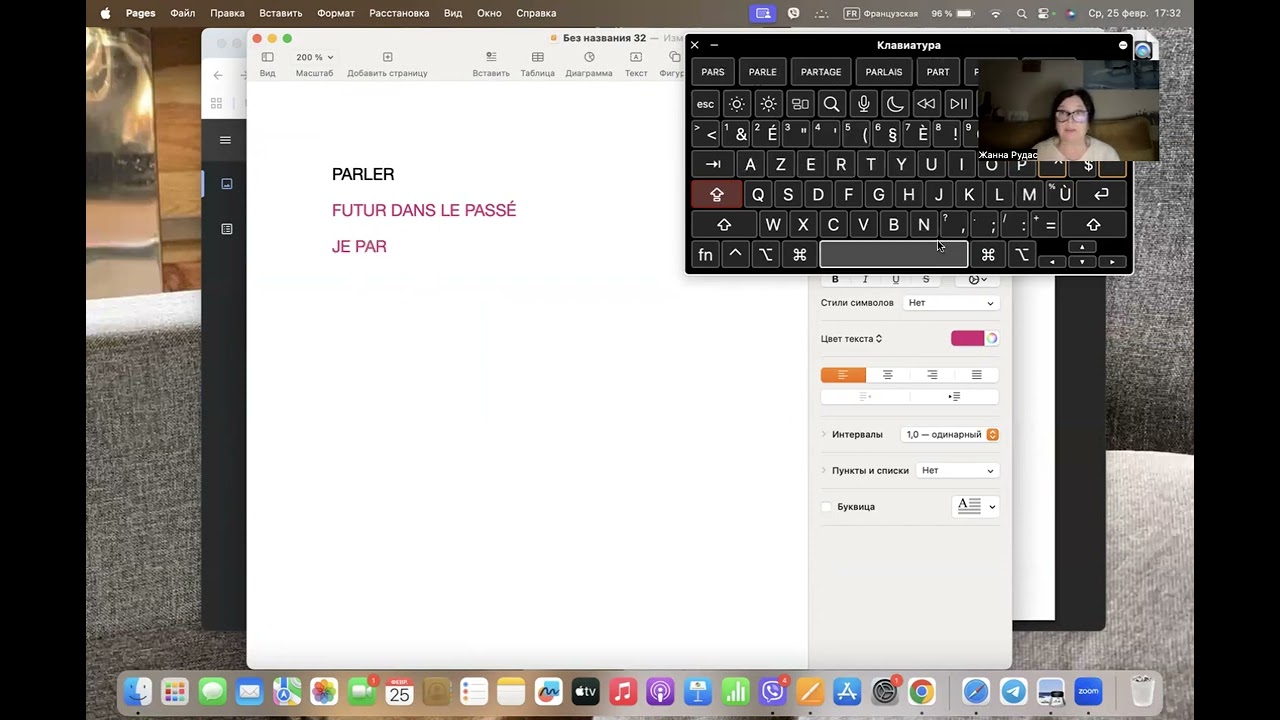Screen dimensions: 1280x720
Task: Click the play/pause key on the on-screen keyboard
Action: pyautogui.click(x=959, y=104)
